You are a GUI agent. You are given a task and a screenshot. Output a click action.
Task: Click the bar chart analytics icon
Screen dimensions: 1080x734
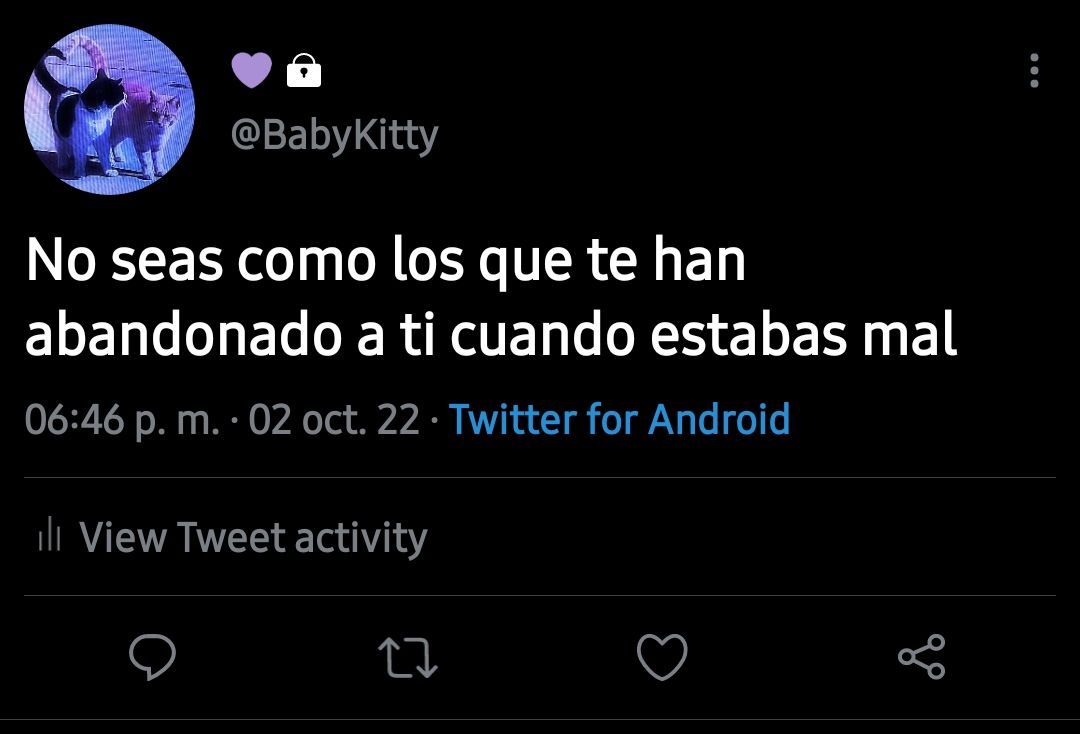coord(50,536)
